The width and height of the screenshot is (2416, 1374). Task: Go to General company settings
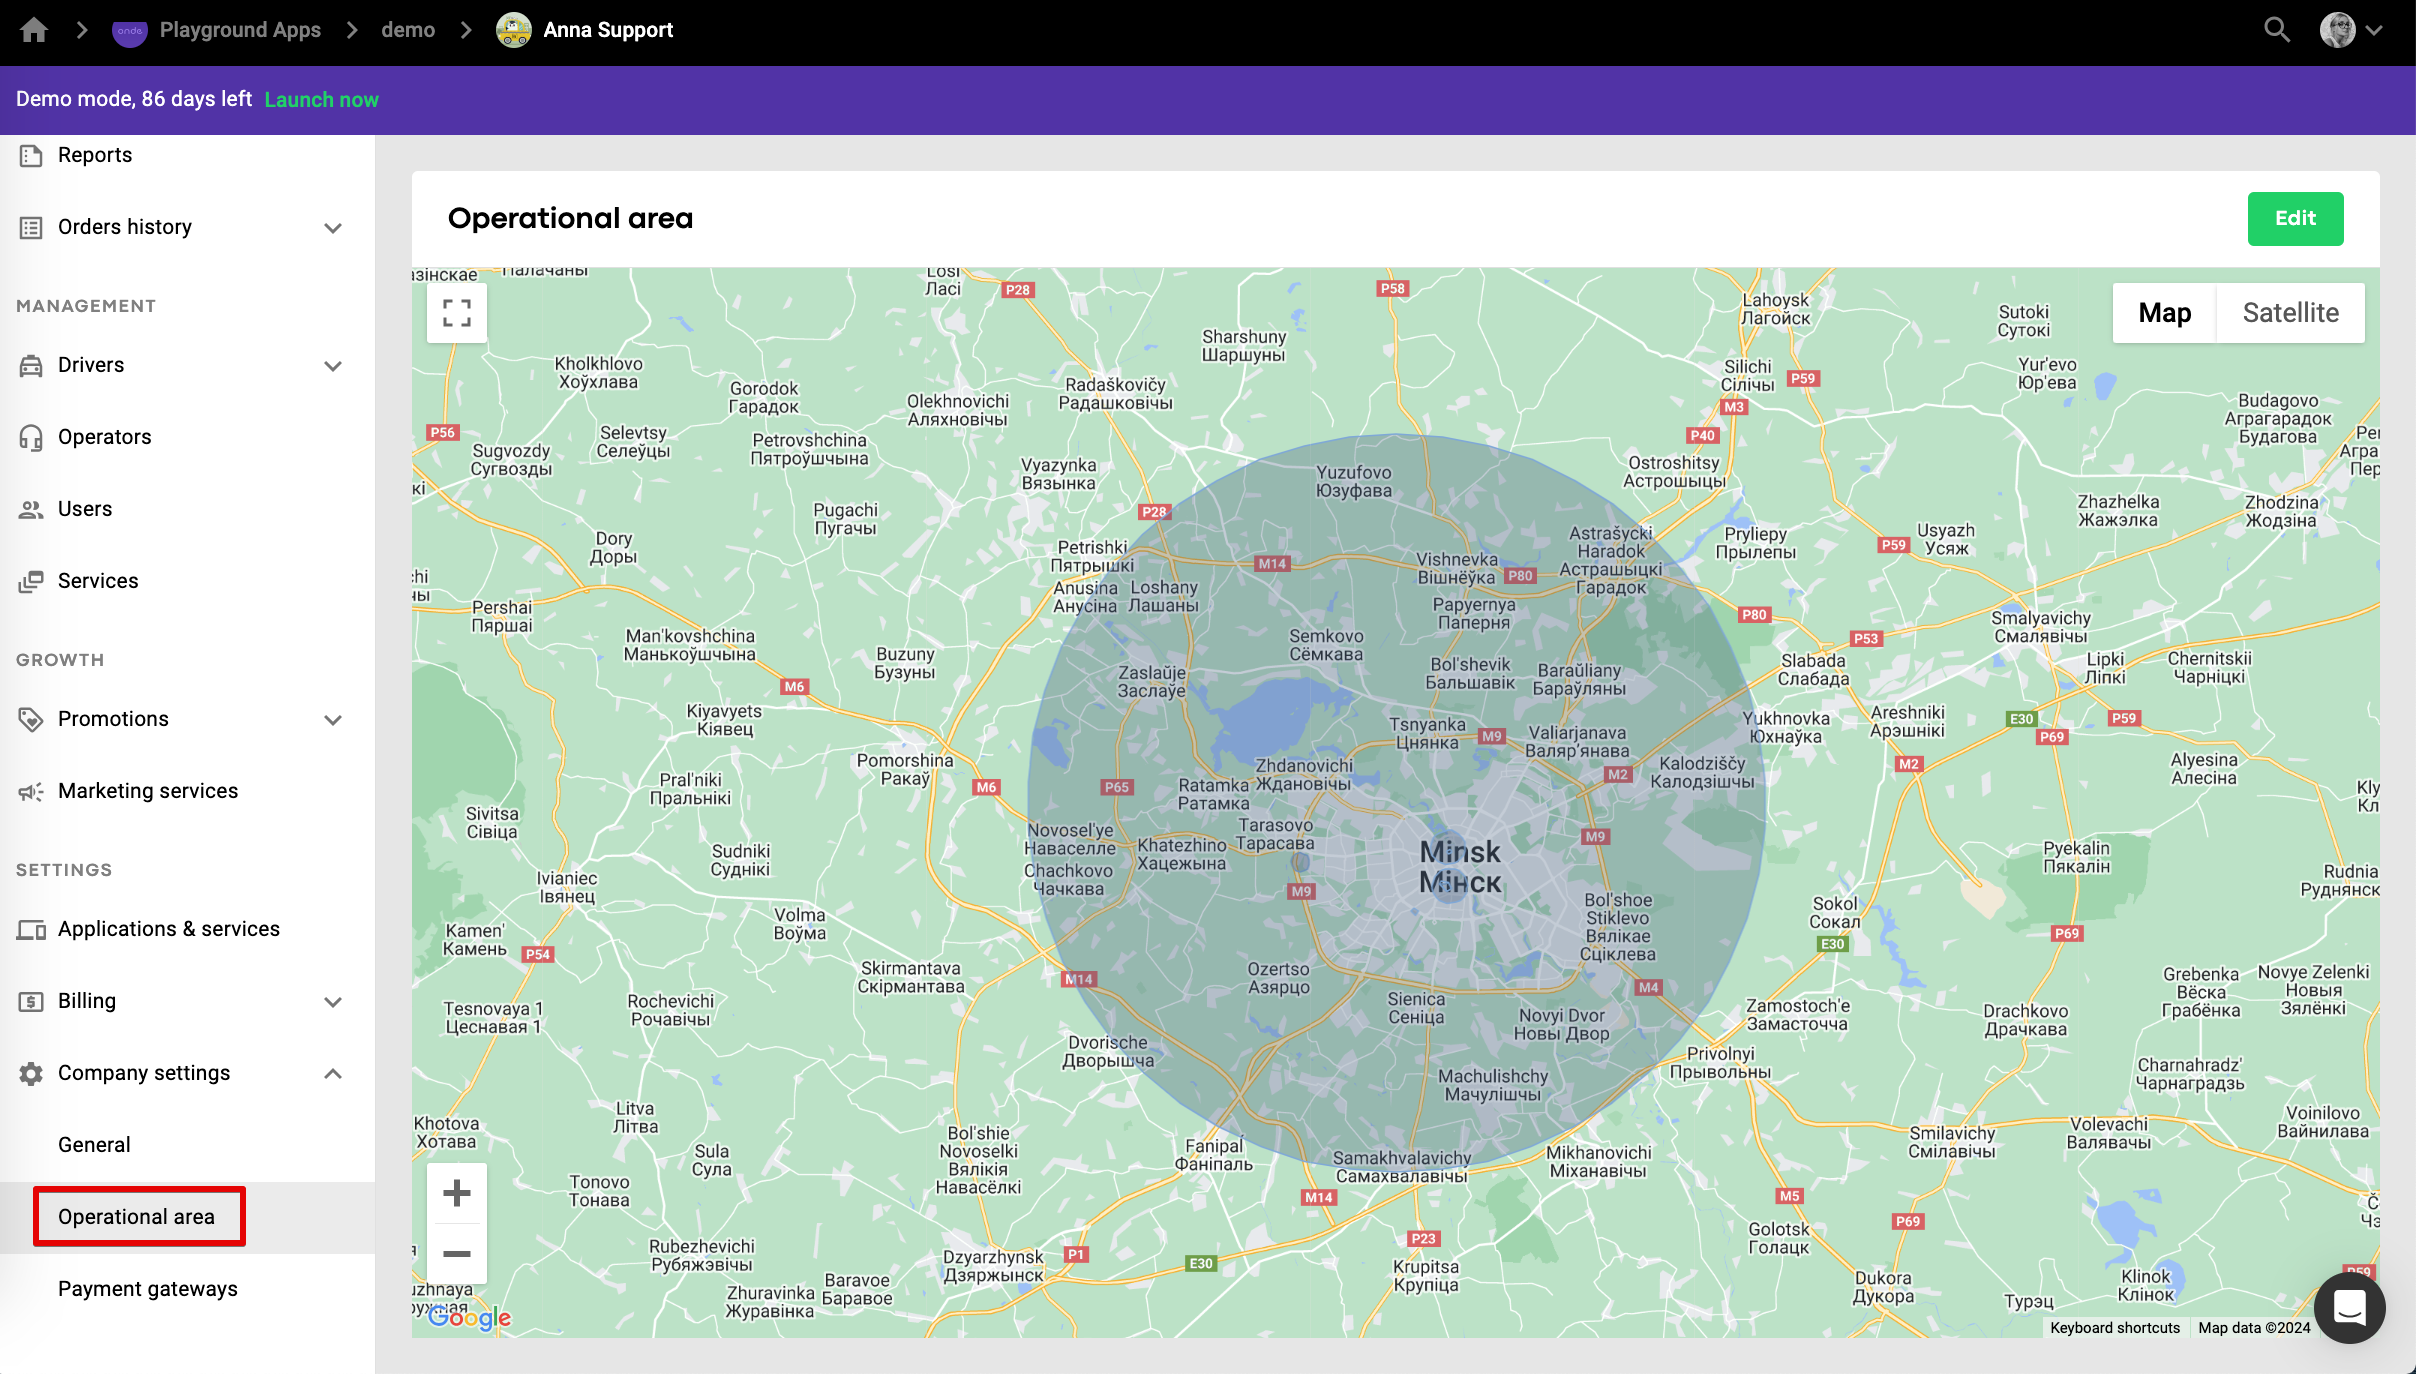point(94,1145)
